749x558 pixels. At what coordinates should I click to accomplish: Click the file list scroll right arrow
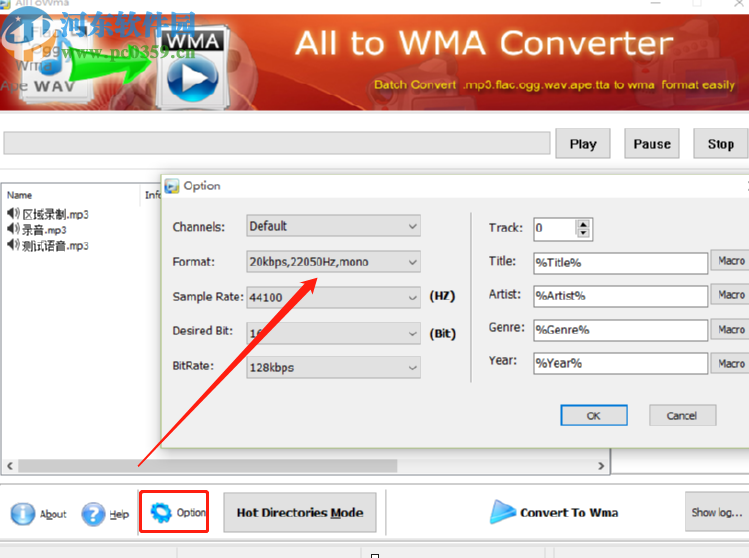(601, 465)
